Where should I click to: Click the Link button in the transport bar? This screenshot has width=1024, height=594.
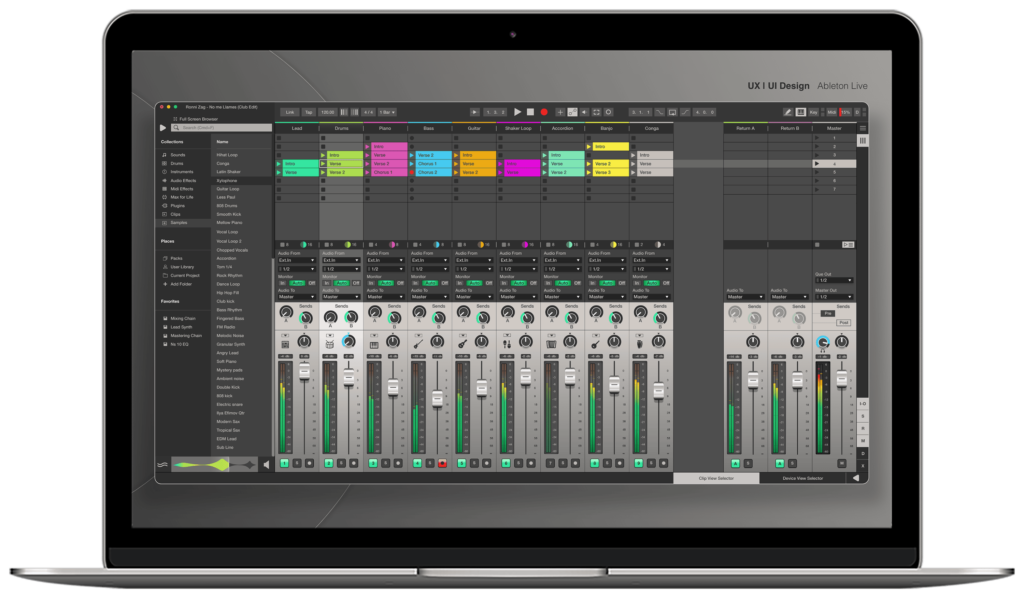(x=289, y=112)
